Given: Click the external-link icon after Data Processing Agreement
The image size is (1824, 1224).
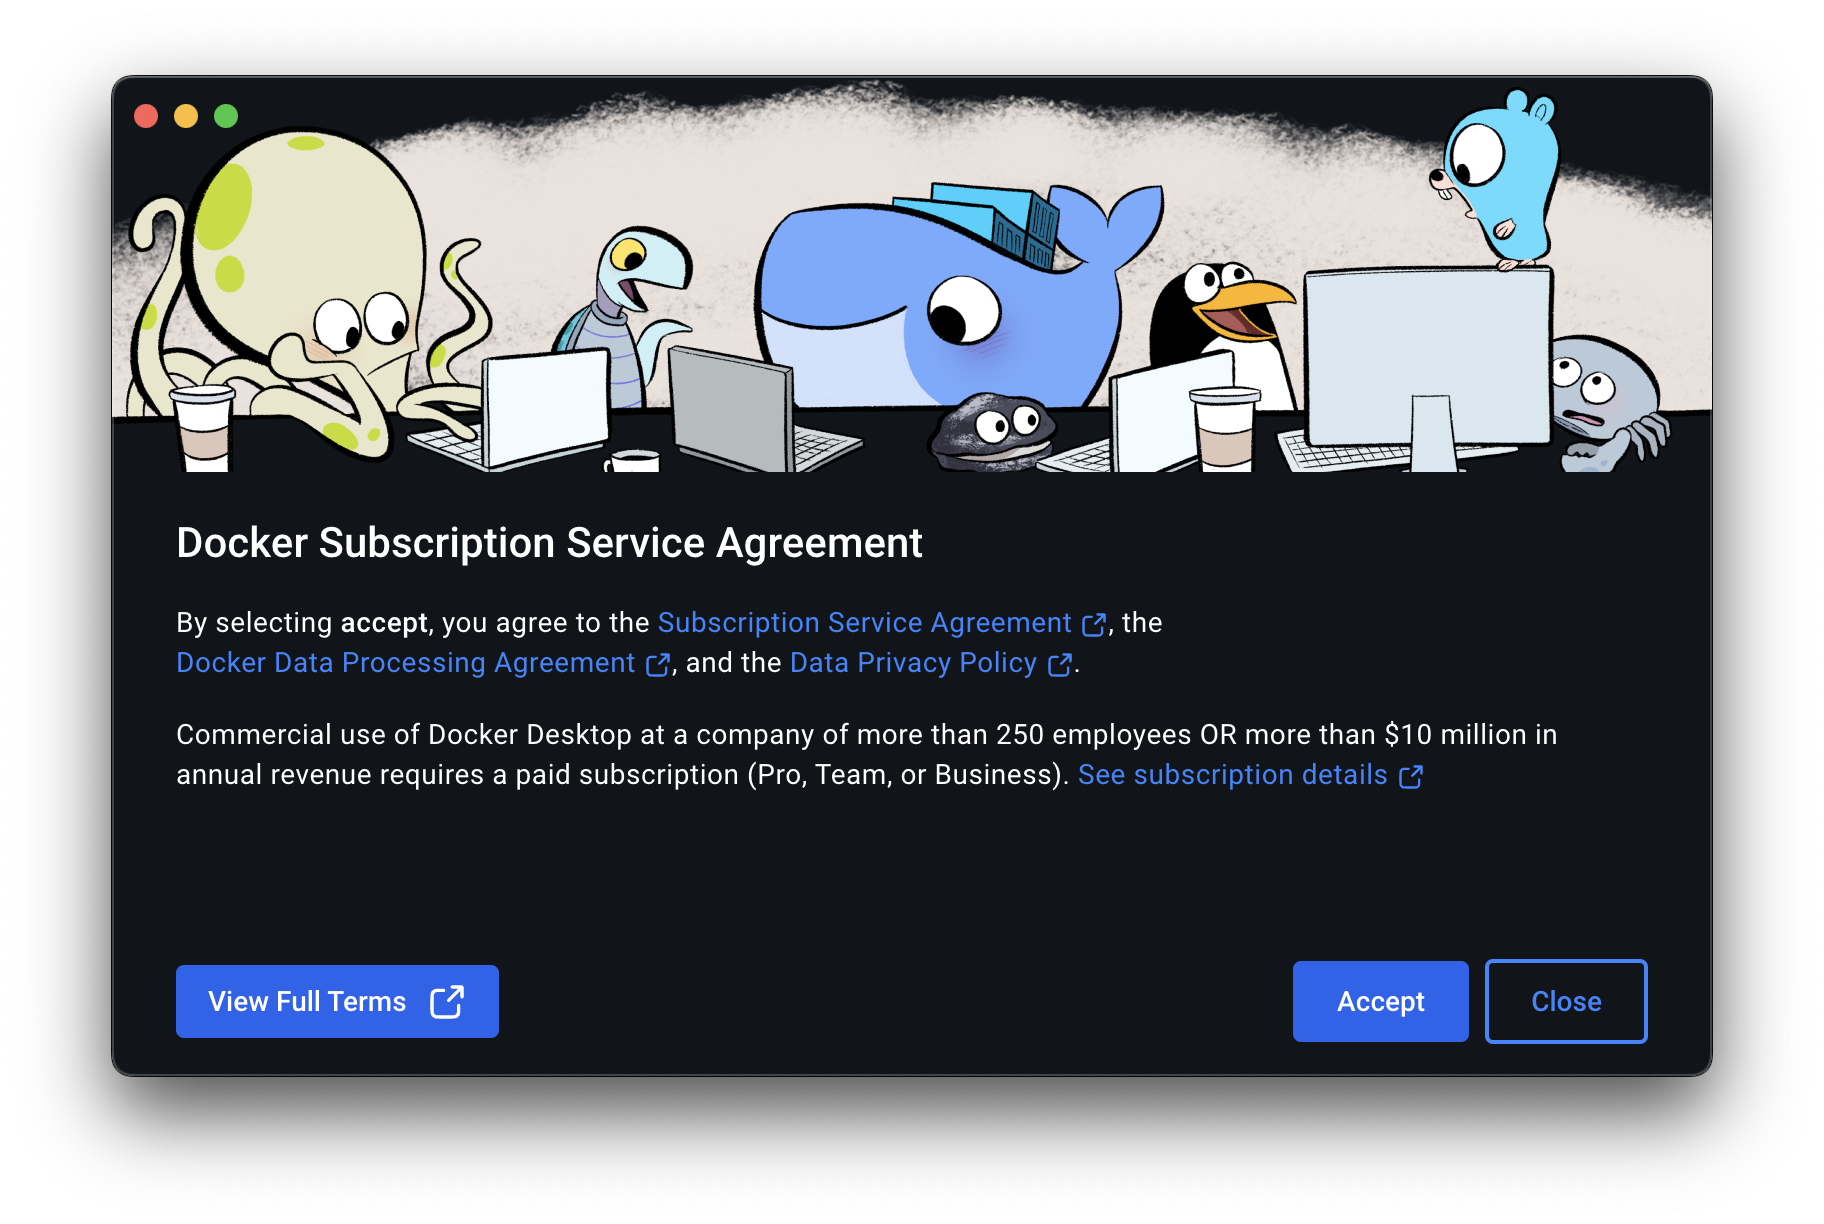Looking at the screenshot, I should (x=658, y=664).
